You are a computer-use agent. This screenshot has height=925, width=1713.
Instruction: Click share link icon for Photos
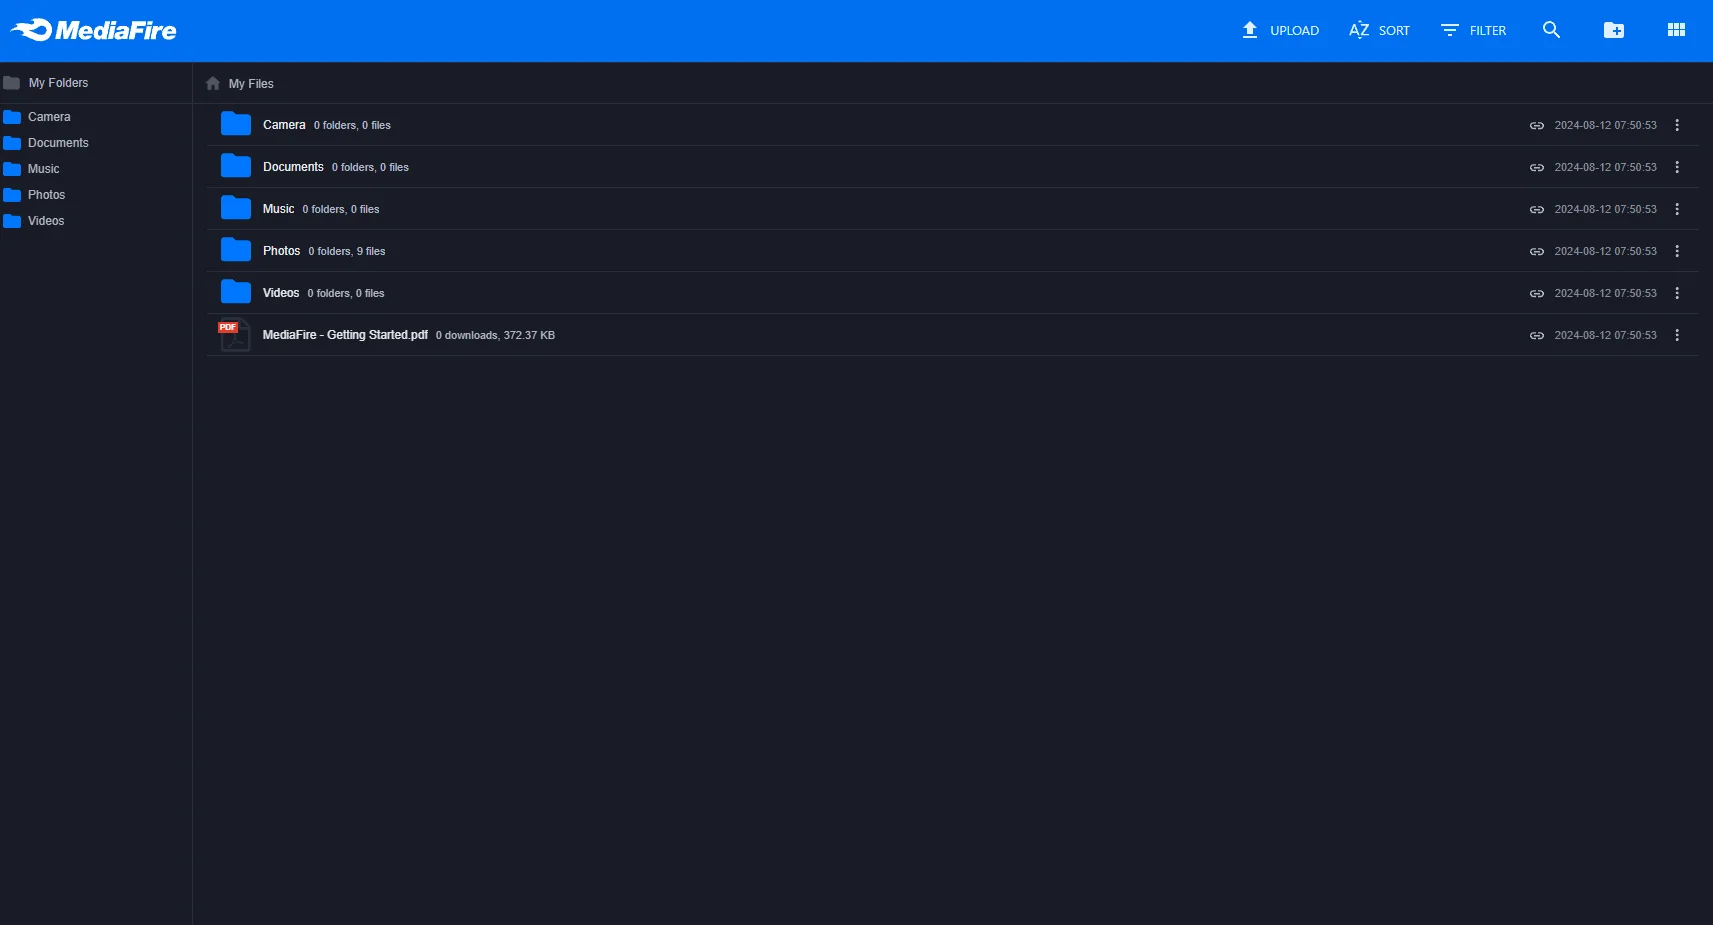[1537, 252]
